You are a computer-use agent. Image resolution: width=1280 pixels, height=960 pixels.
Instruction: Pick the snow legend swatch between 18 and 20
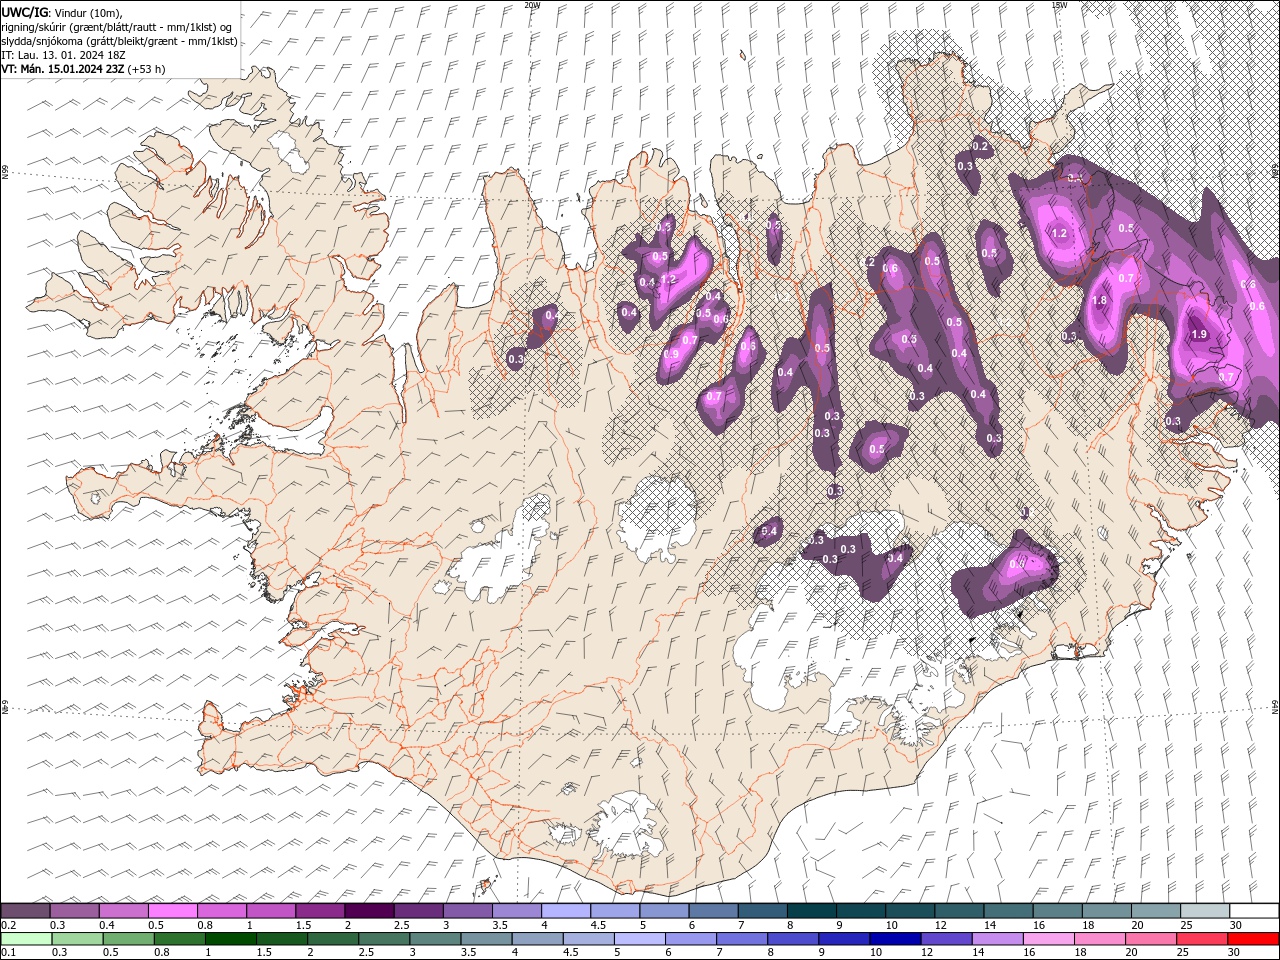tap(1106, 910)
